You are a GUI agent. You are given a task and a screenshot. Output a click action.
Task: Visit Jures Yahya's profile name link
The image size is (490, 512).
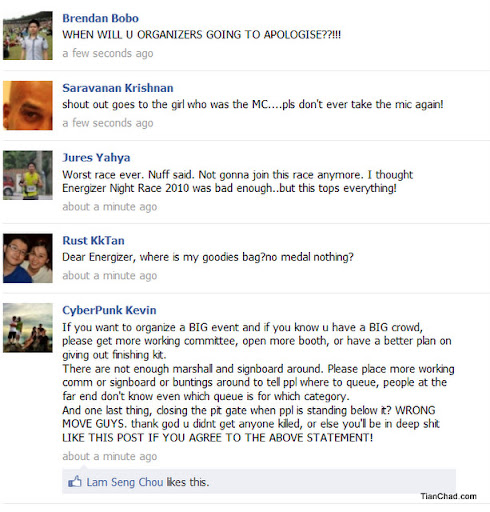96,157
